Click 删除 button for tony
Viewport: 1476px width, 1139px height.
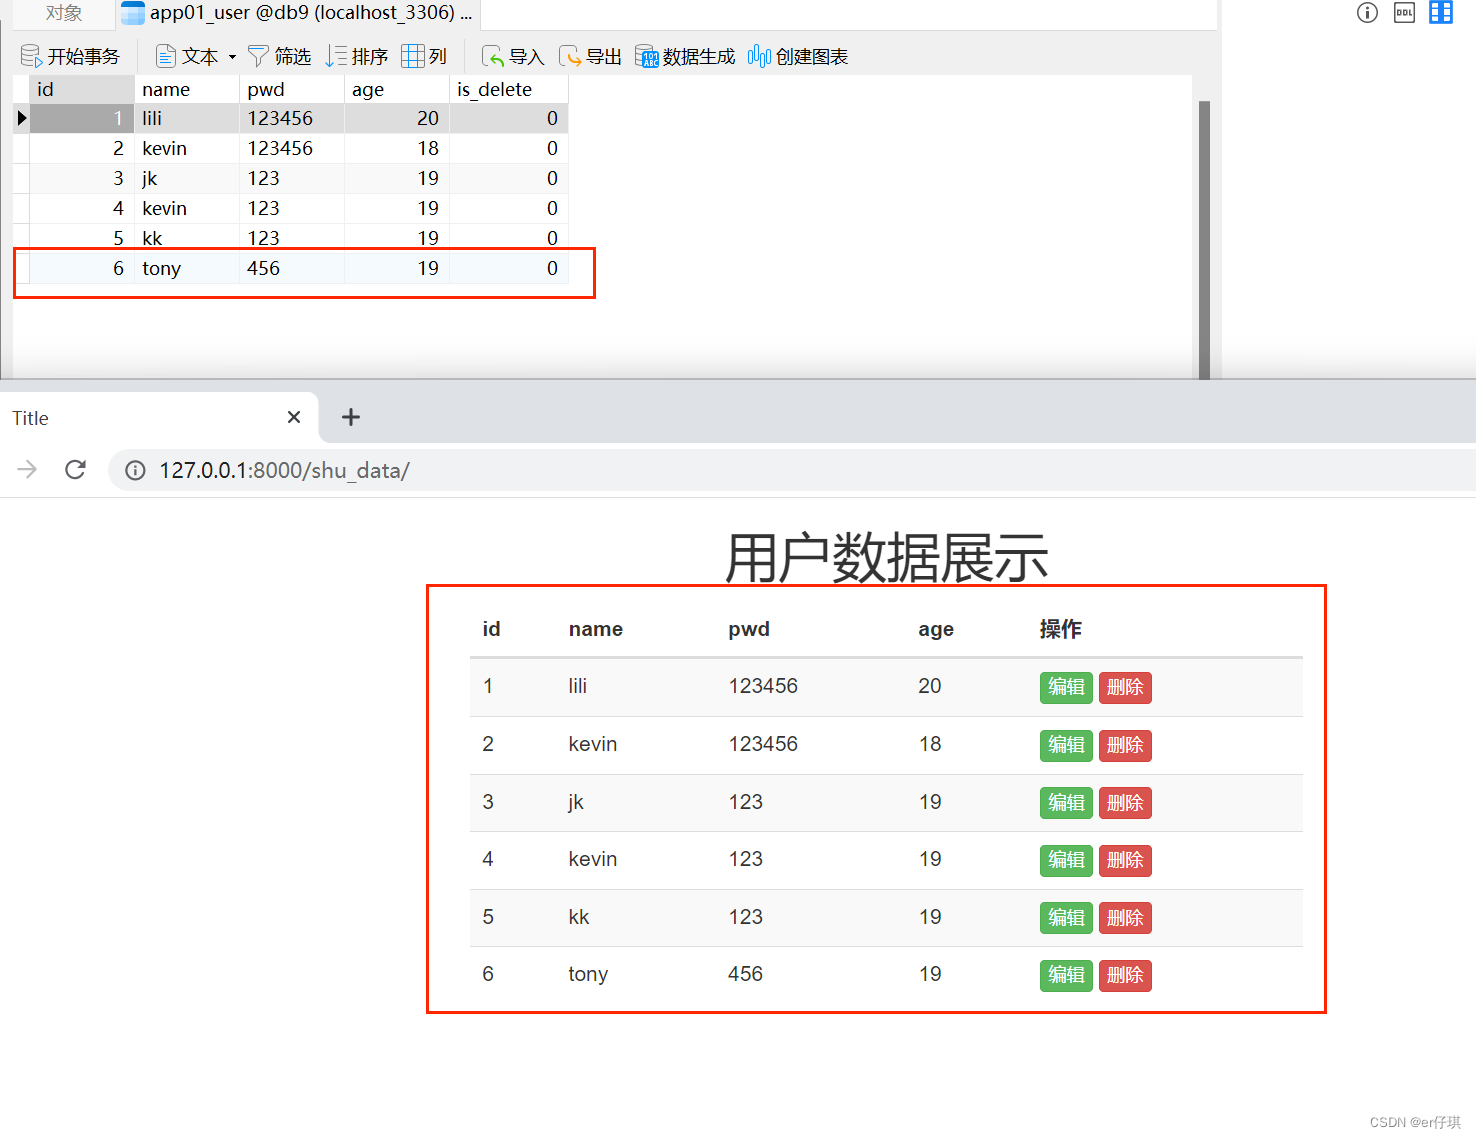[1125, 975]
